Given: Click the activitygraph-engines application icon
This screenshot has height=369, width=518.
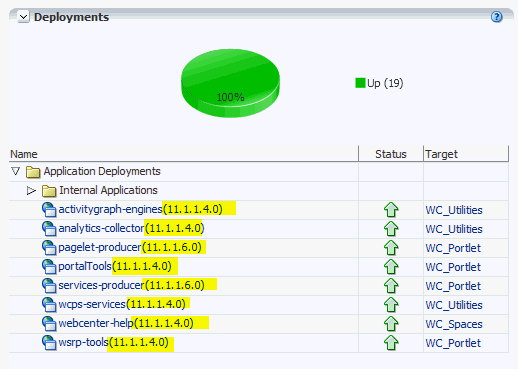Looking at the screenshot, I should [49, 210].
